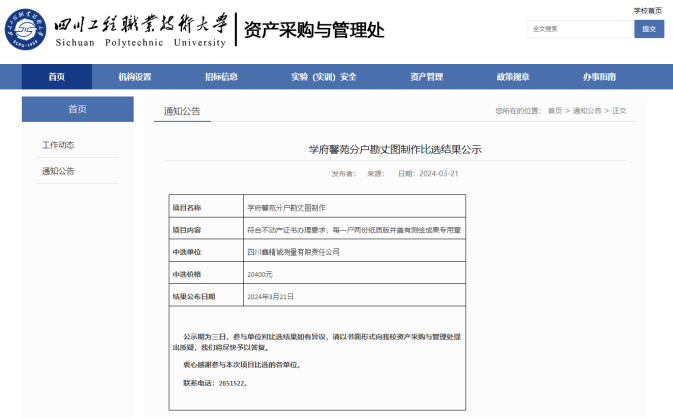Click the line 衷心感谢参与本次项目比选的各单位

[x=243, y=365]
